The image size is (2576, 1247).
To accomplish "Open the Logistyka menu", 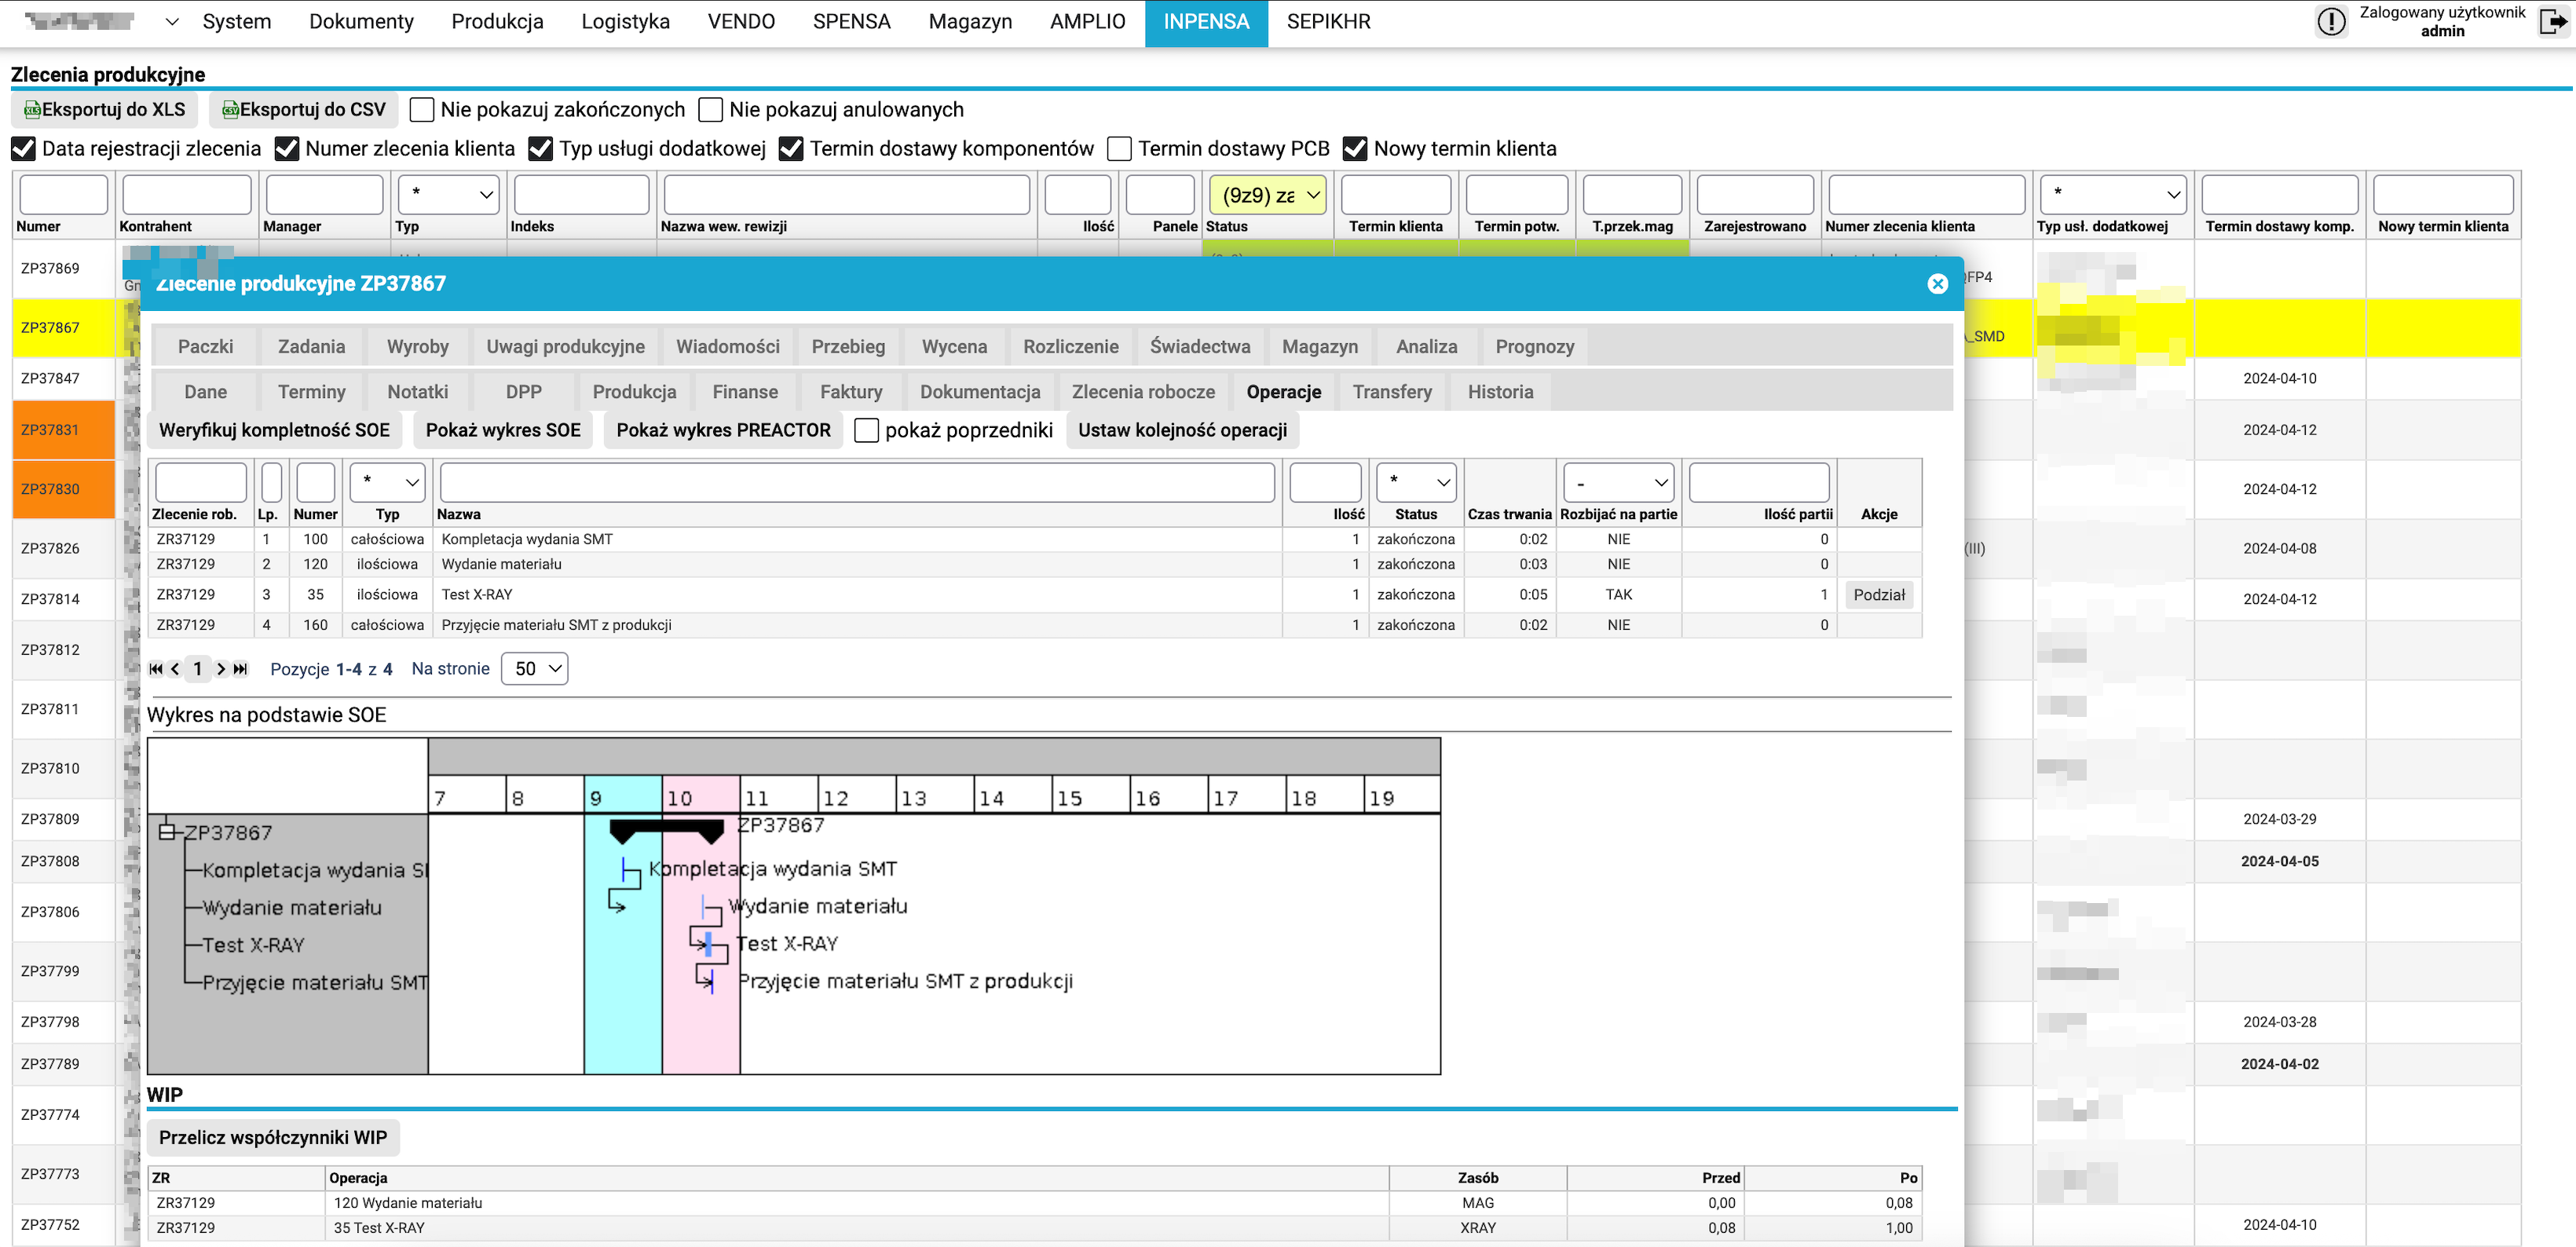I will click(x=625, y=22).
